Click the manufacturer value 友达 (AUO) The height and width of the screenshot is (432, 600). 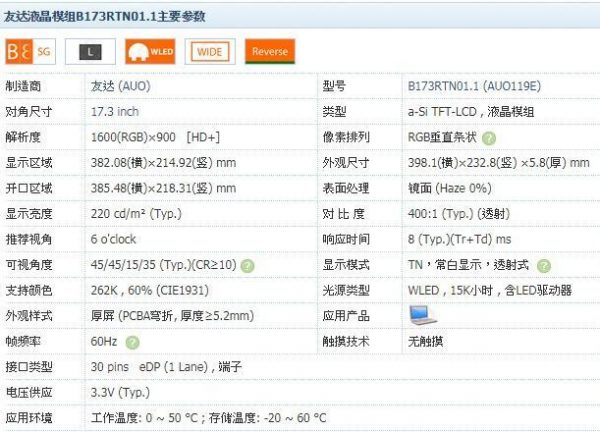(x=120, y=86)
